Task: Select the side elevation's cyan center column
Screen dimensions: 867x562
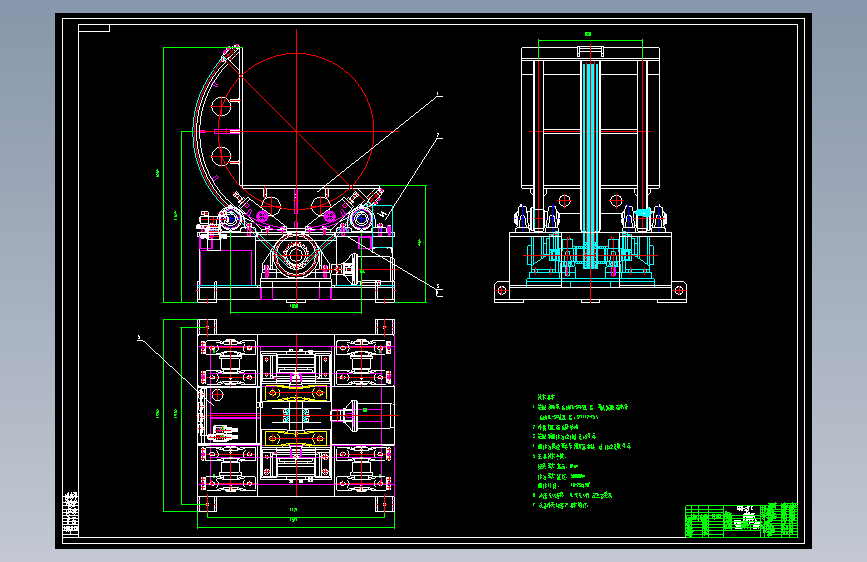Action: click(x=590, y=165)
